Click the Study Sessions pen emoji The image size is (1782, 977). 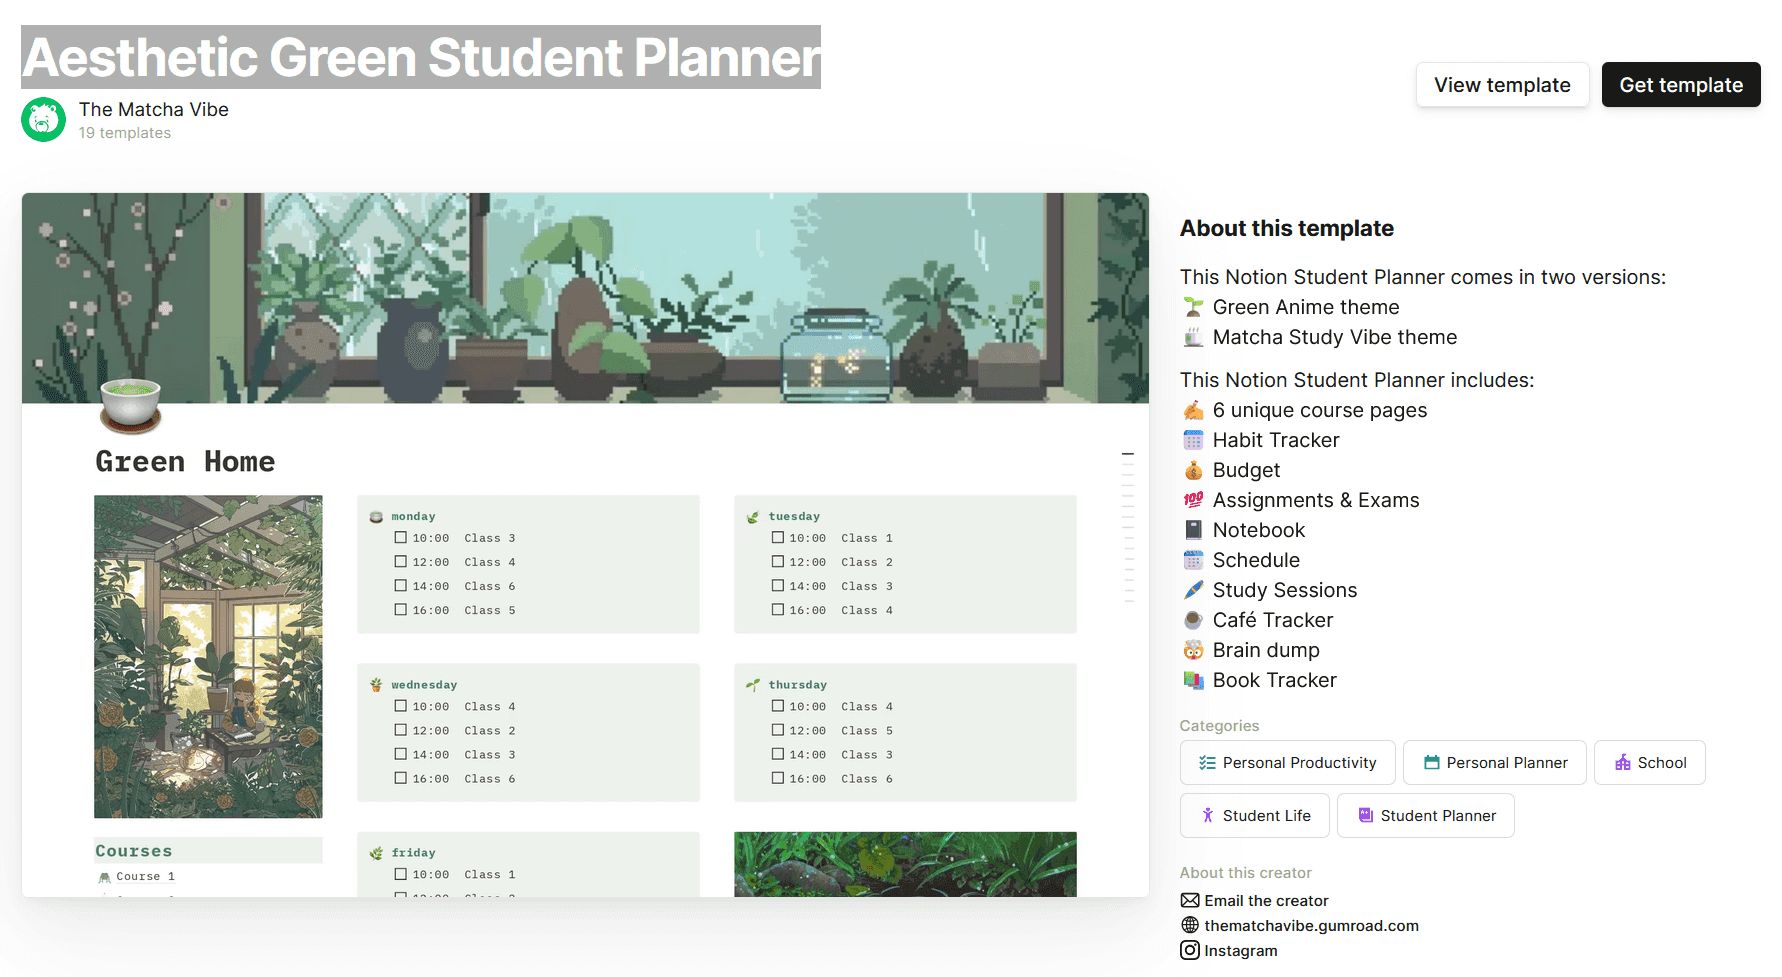pos(1193,590)
